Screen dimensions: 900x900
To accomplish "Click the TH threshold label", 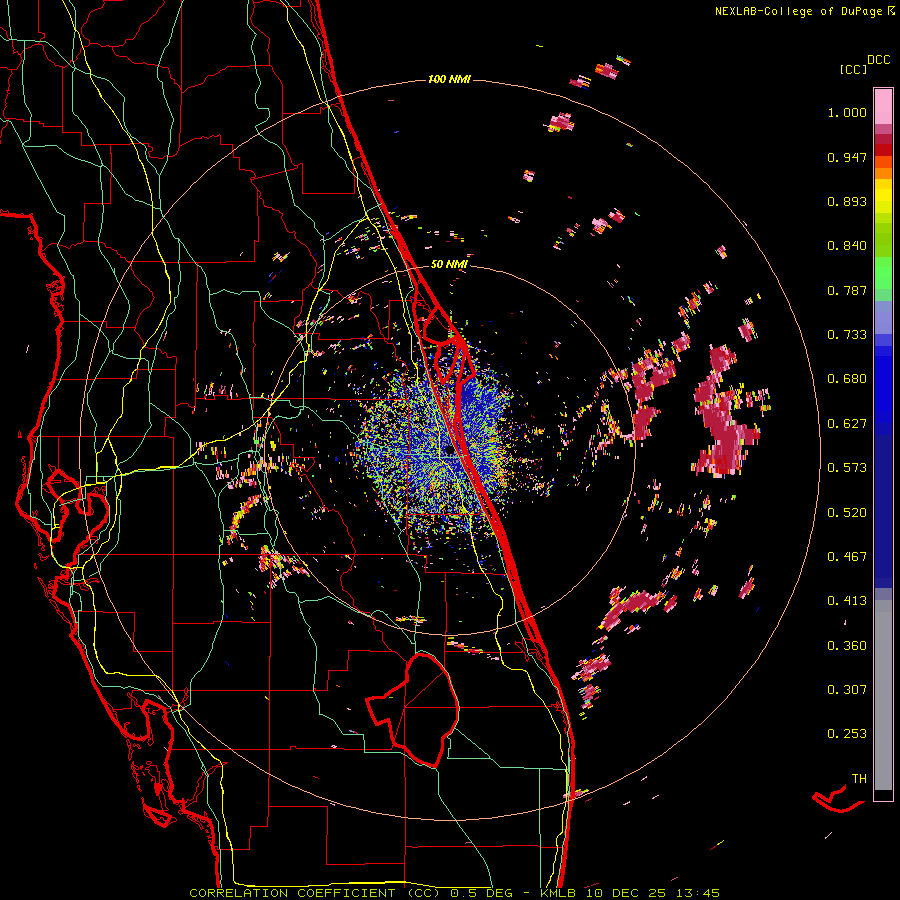I will tap(859, 779).
